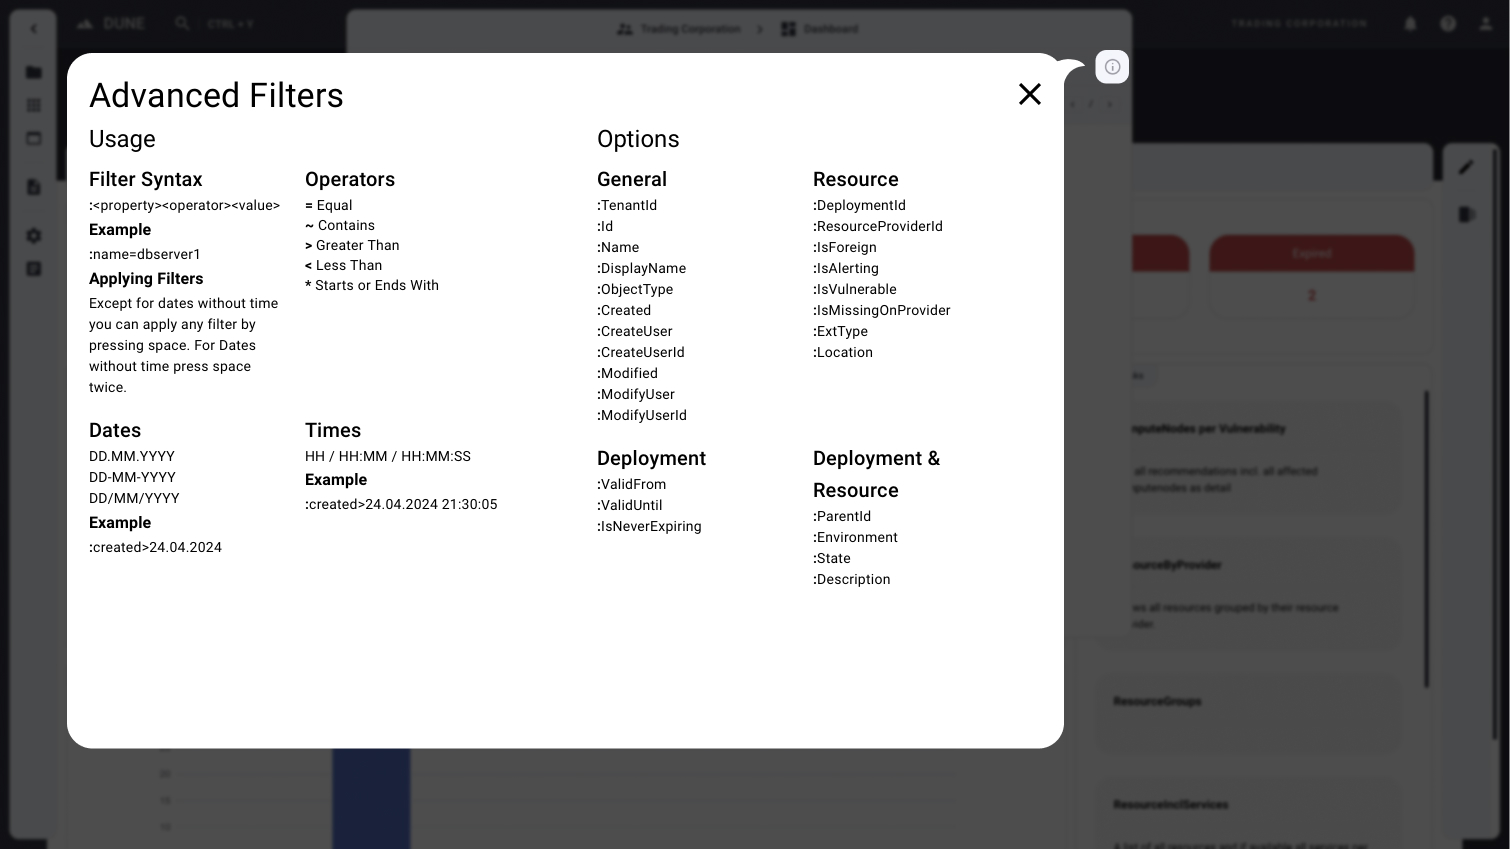Image resolution: width=1510 pixels, height=850 pixels.
Task: Open the user account profile icon
Action: click(1486, 24)
